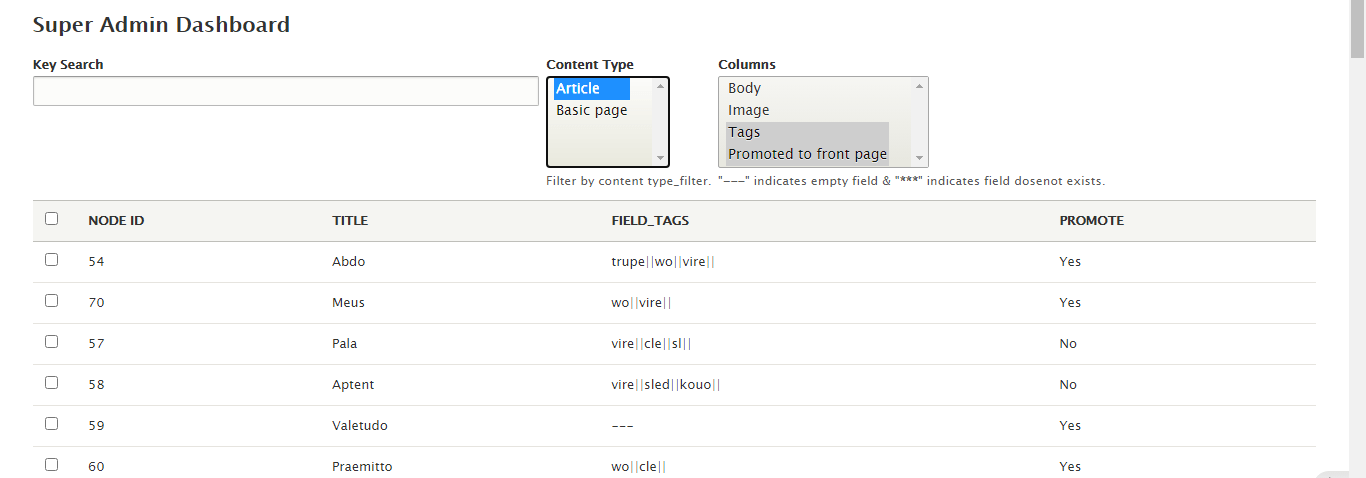Sort by the Node ID column header
Image resolution: width=1366 pixels, height=478 pixels.
(x=116, y=221)
